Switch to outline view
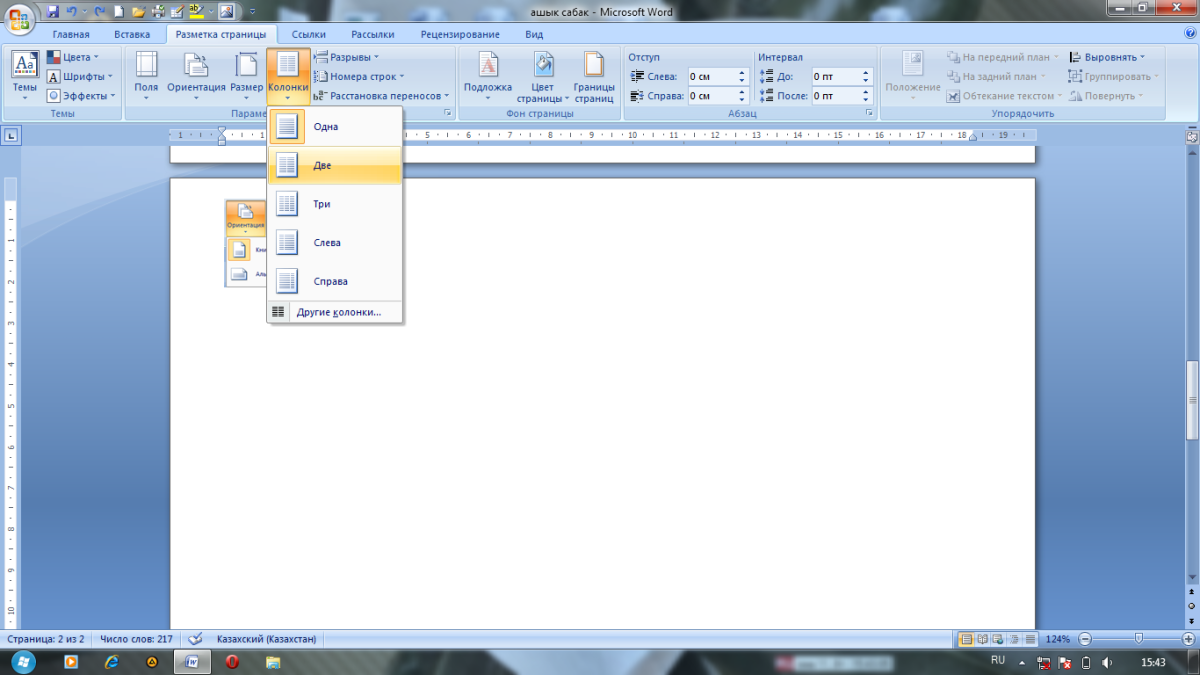Viewport: 1200px width, 675px height. pyautogui.click(x=1015, y=638)
